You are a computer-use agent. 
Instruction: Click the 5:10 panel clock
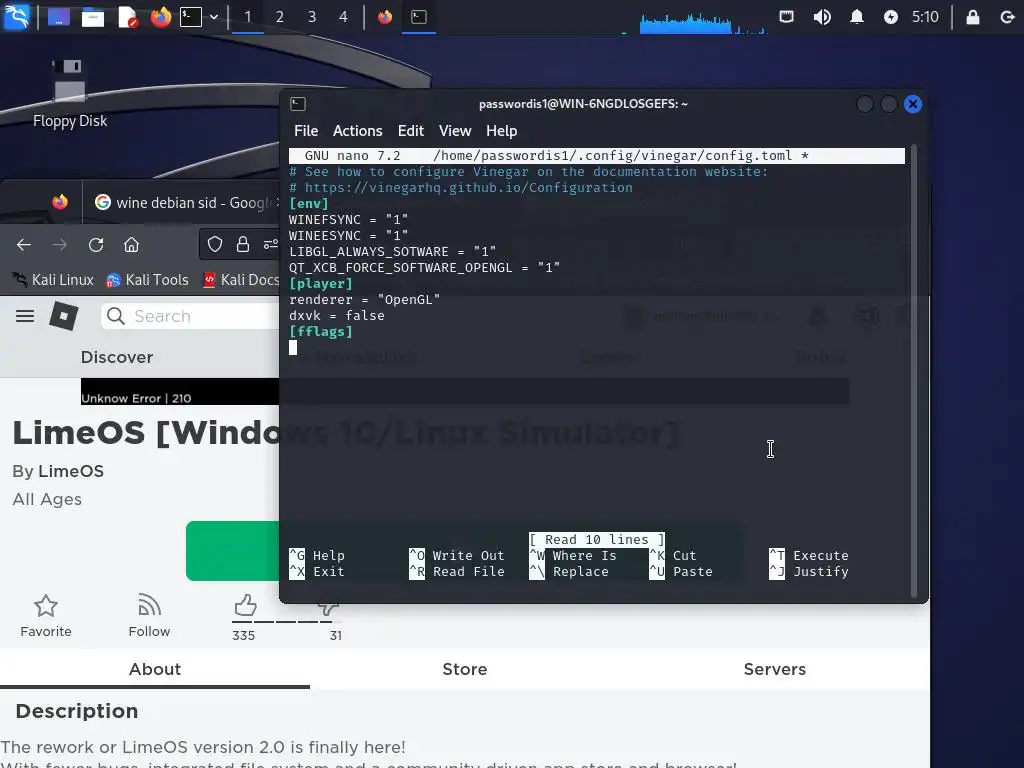pos(925,16)
